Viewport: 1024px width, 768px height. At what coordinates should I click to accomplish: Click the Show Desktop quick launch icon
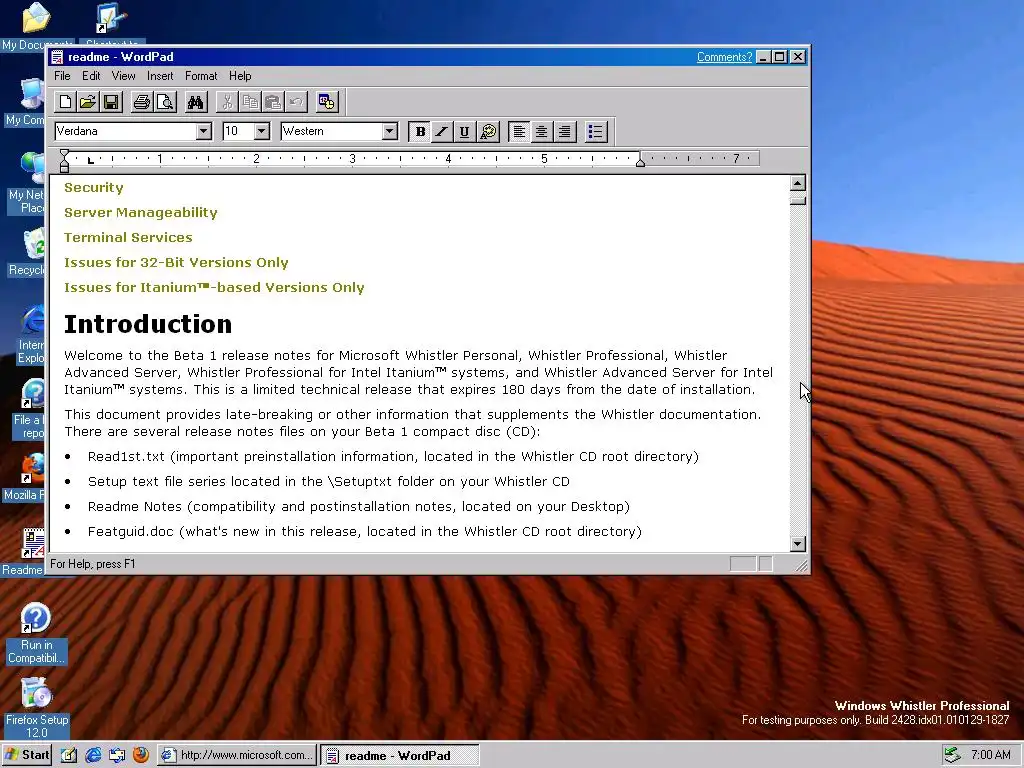point(69,755)
